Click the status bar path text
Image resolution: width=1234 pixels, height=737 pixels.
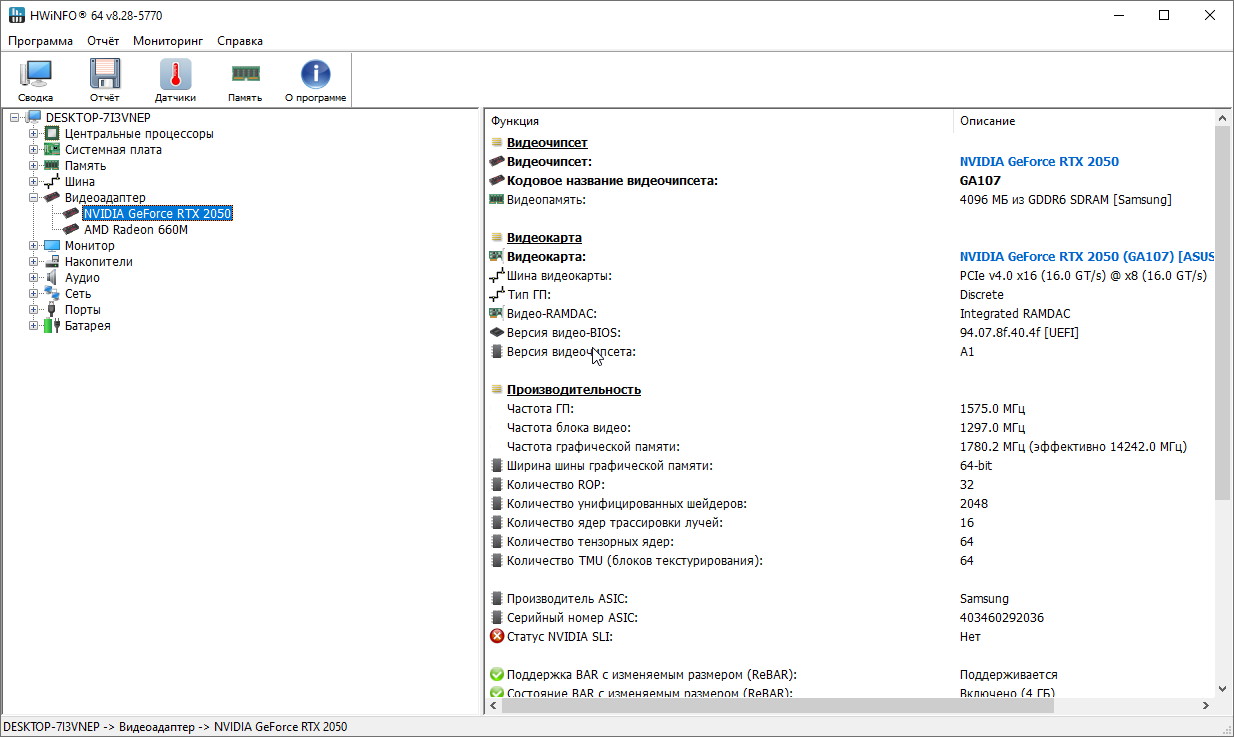click(x=175, y=727)
